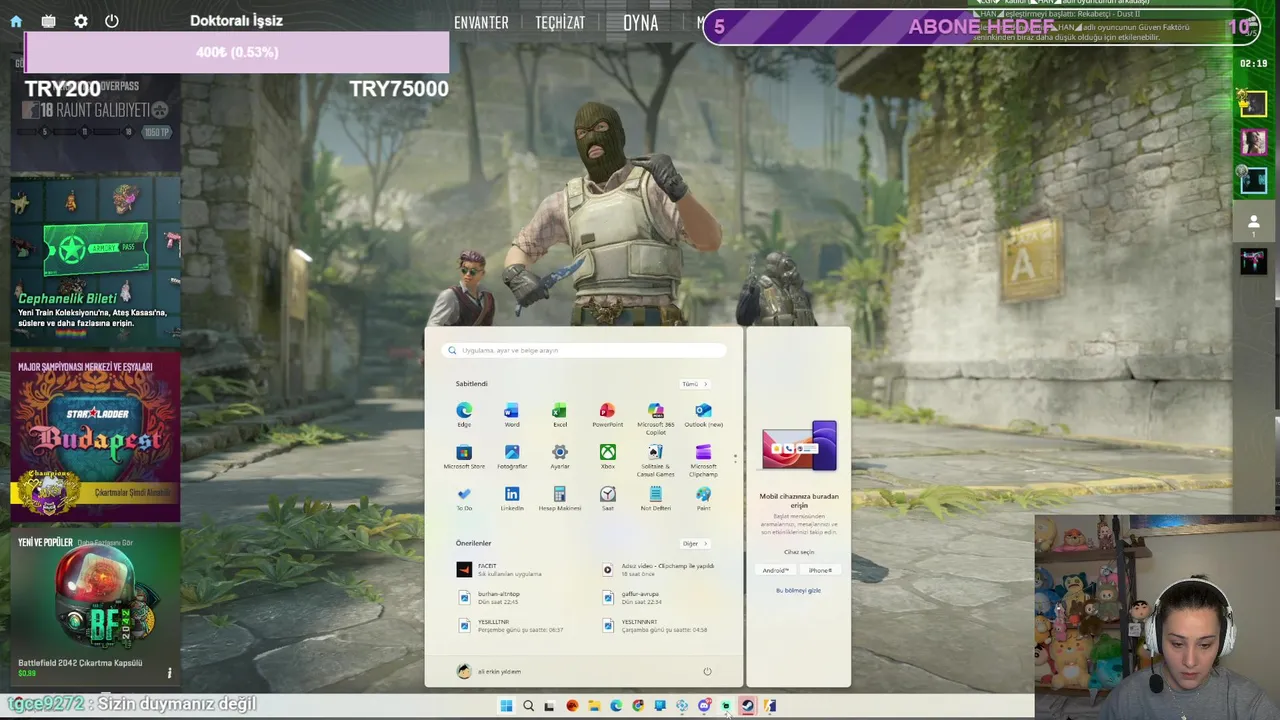Image resolution: width=1280 pixels, height=720 pixels.
Task: Open EA app on taskbar
Action: 572,706
